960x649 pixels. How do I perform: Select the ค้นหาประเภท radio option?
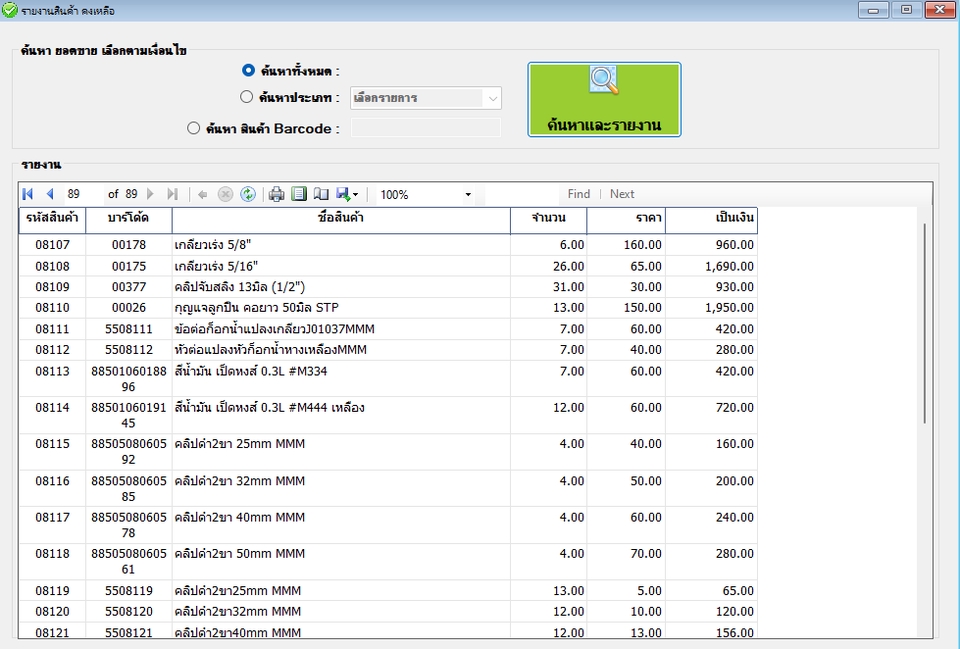coord(247,98)
